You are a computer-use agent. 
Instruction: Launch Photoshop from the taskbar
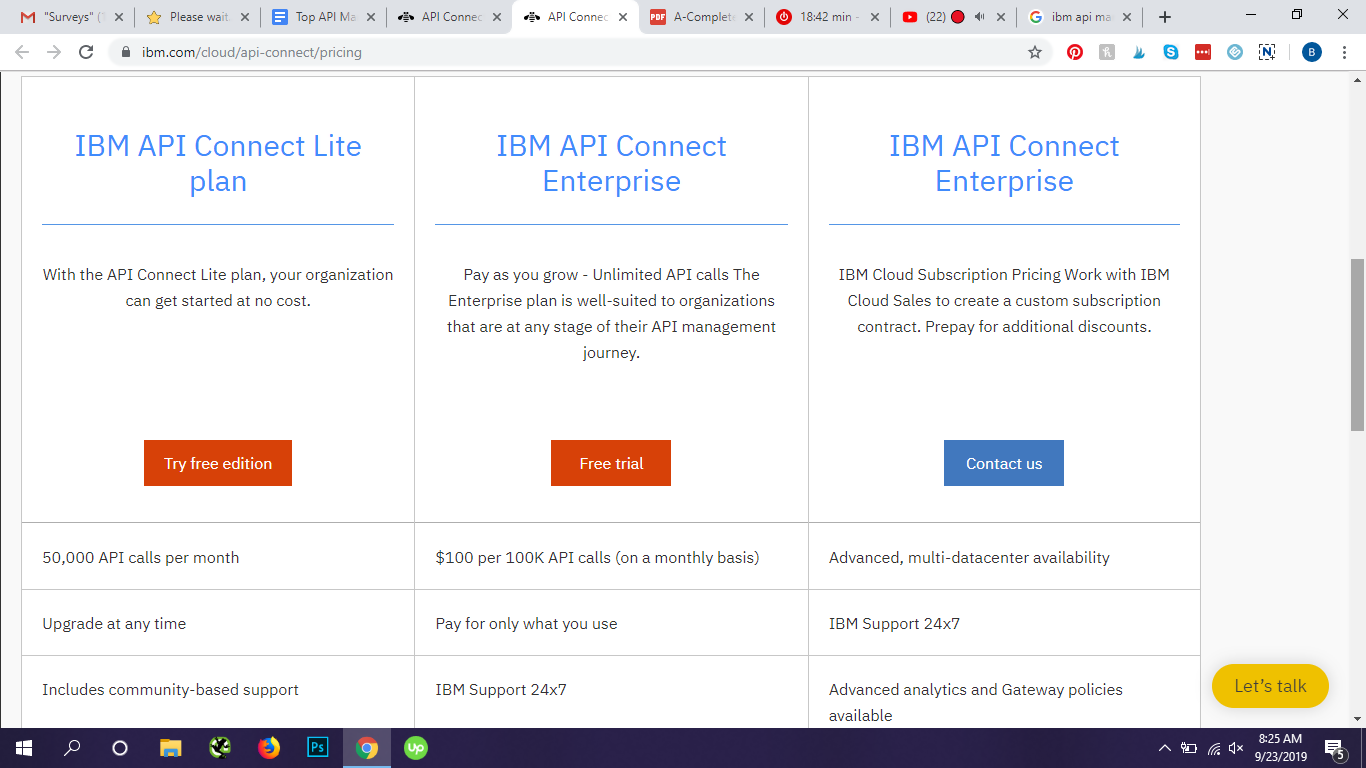pyautogui.click(x=318, y=747)
